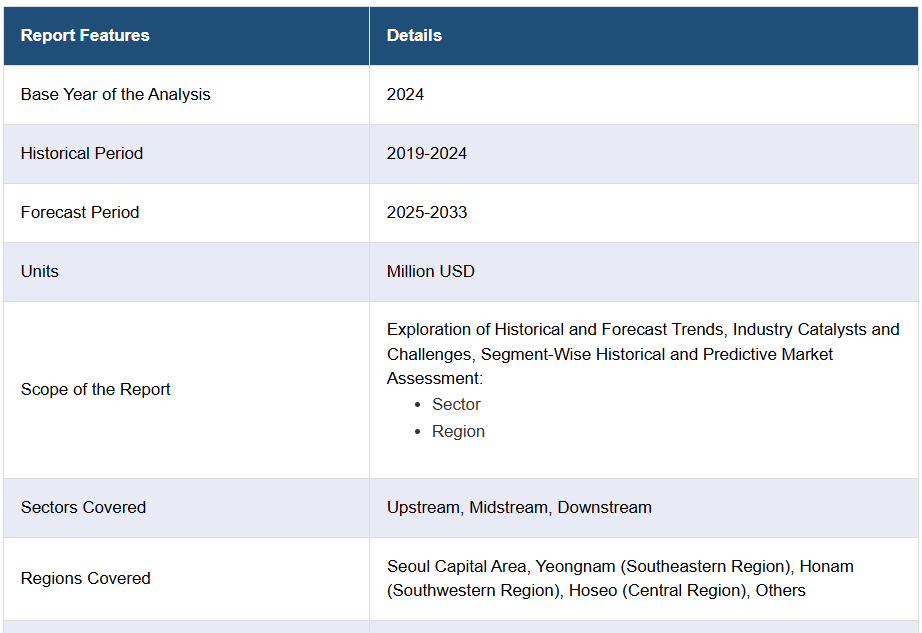The width and height of the screenshot is (922, 633).
Task: Click the word "Upstream" in Sectors Covered
Action: (424, 507)
